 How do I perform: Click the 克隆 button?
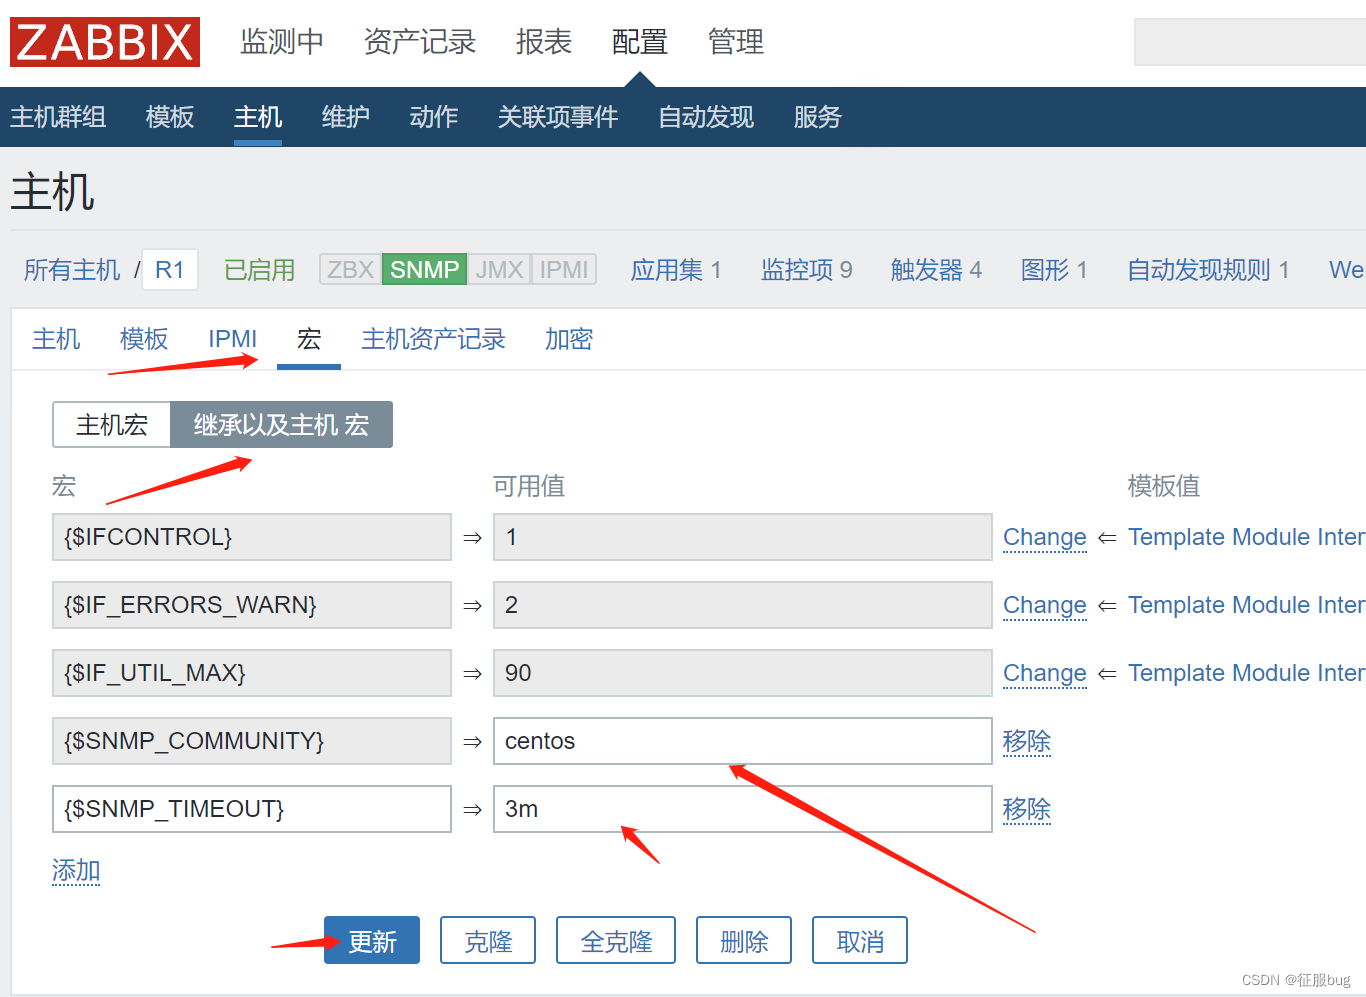coord(488,940)
